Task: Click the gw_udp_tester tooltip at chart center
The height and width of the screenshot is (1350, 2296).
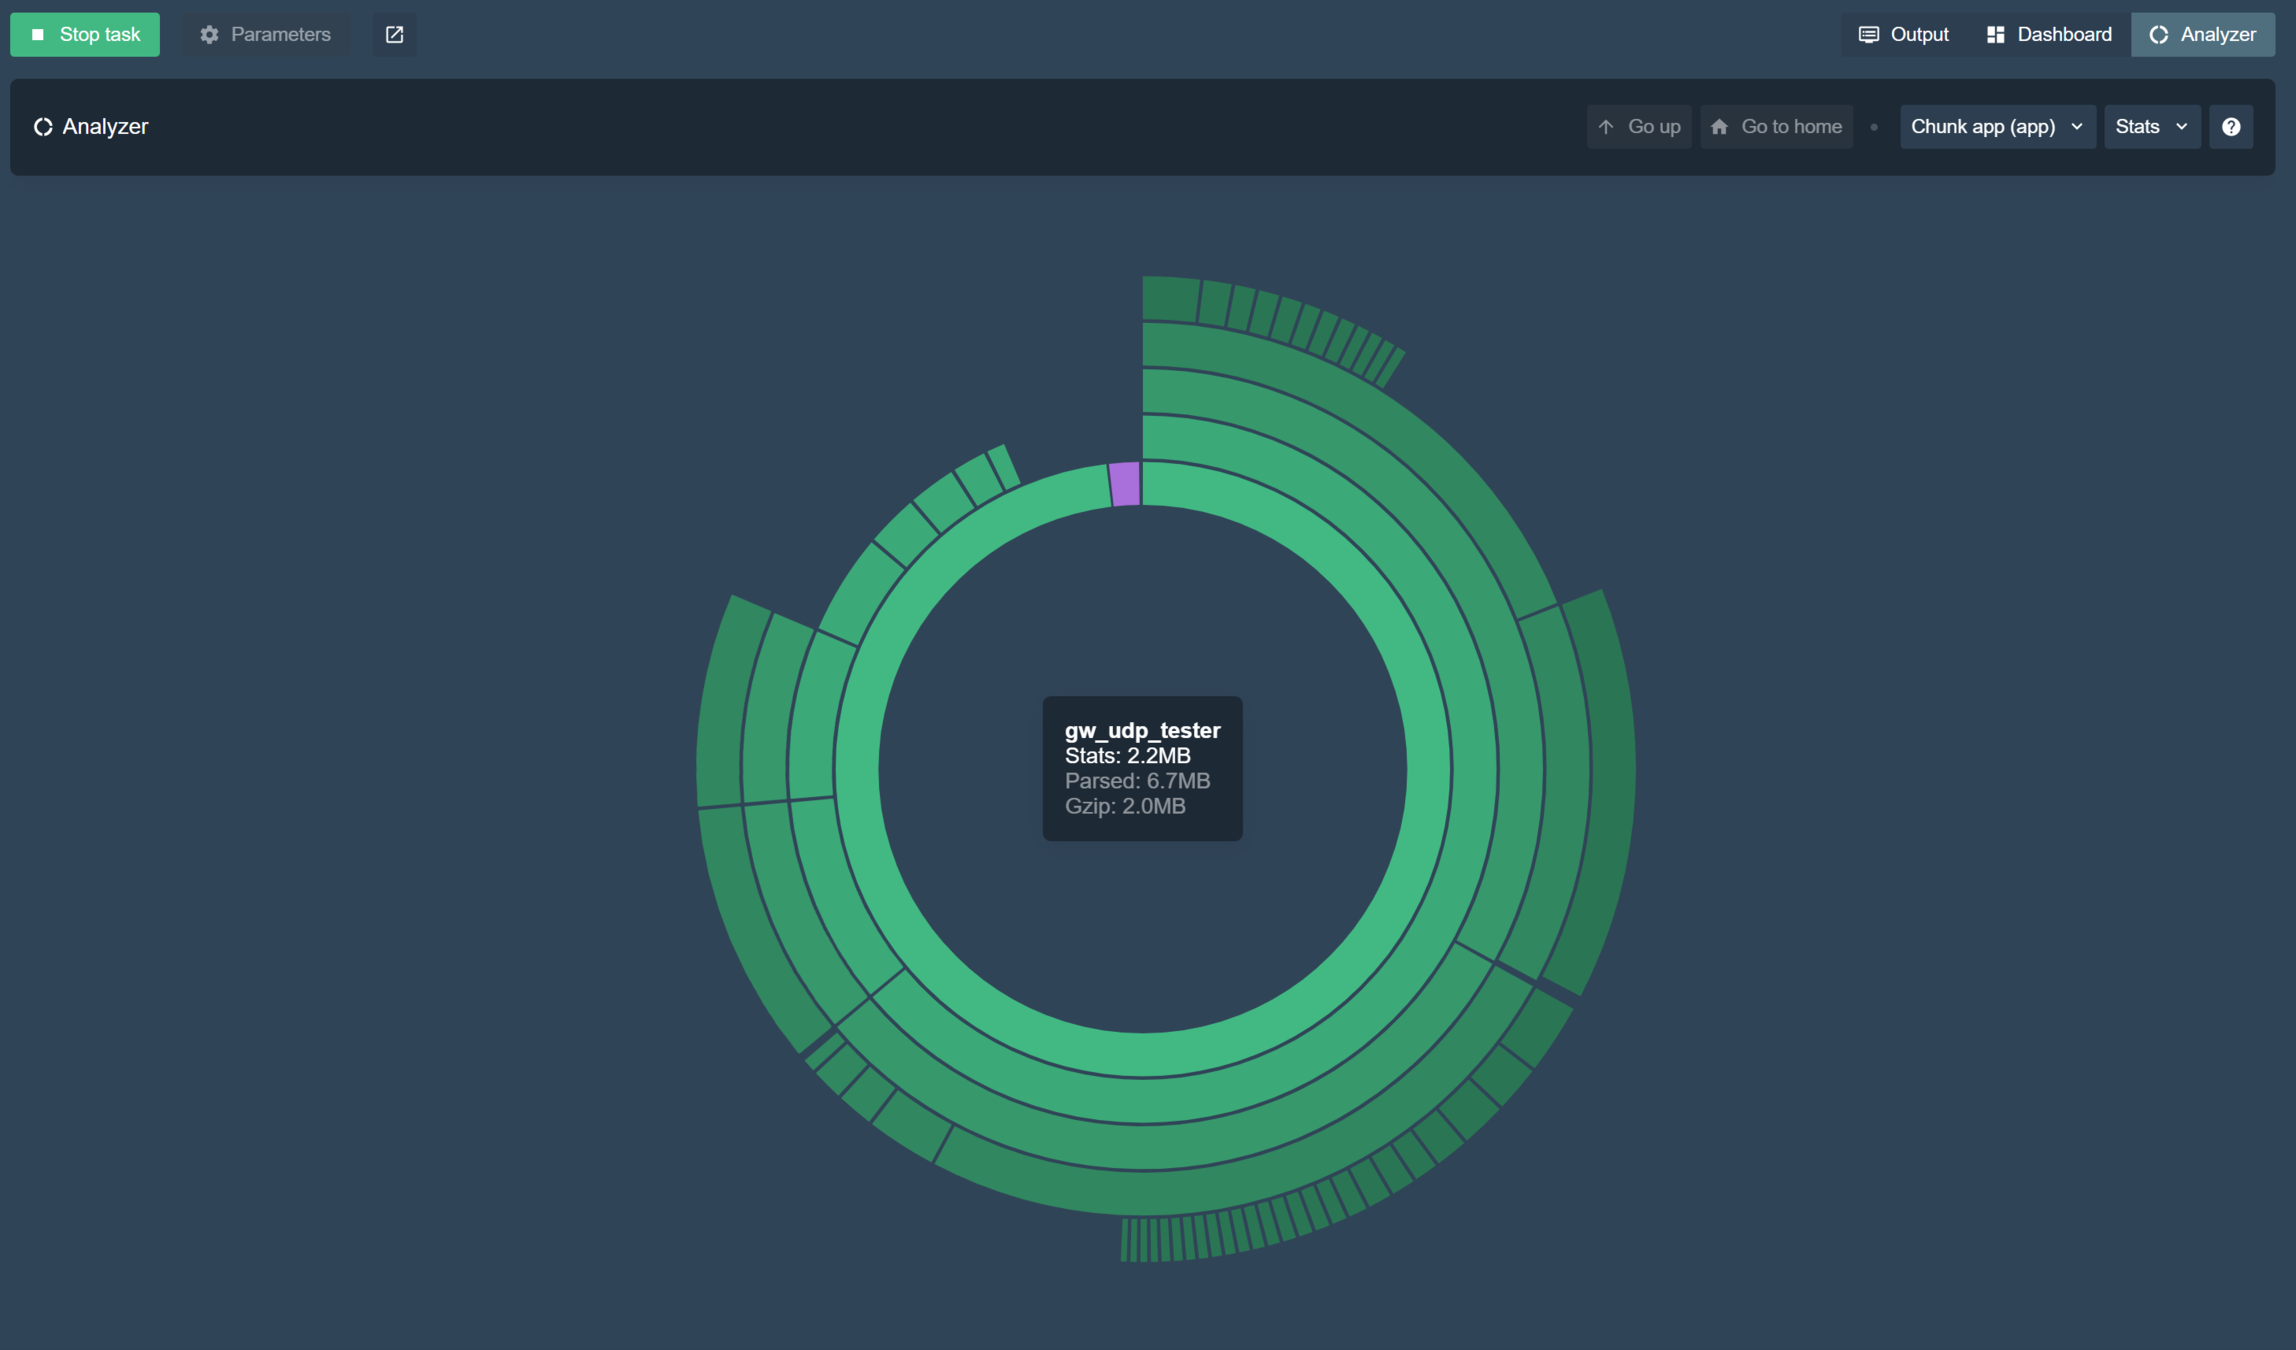Action: (1142, 768)
